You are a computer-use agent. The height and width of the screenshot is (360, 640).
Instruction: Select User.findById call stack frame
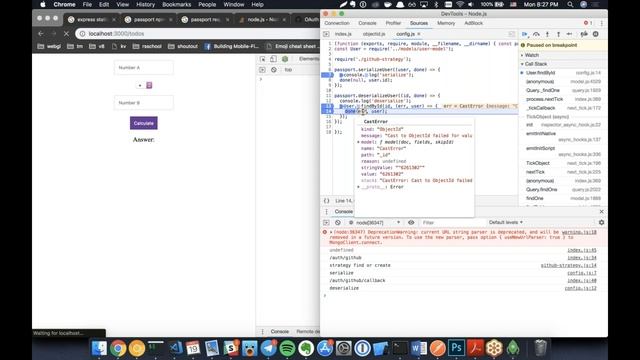pyautogui.click(x=563, y=73)
